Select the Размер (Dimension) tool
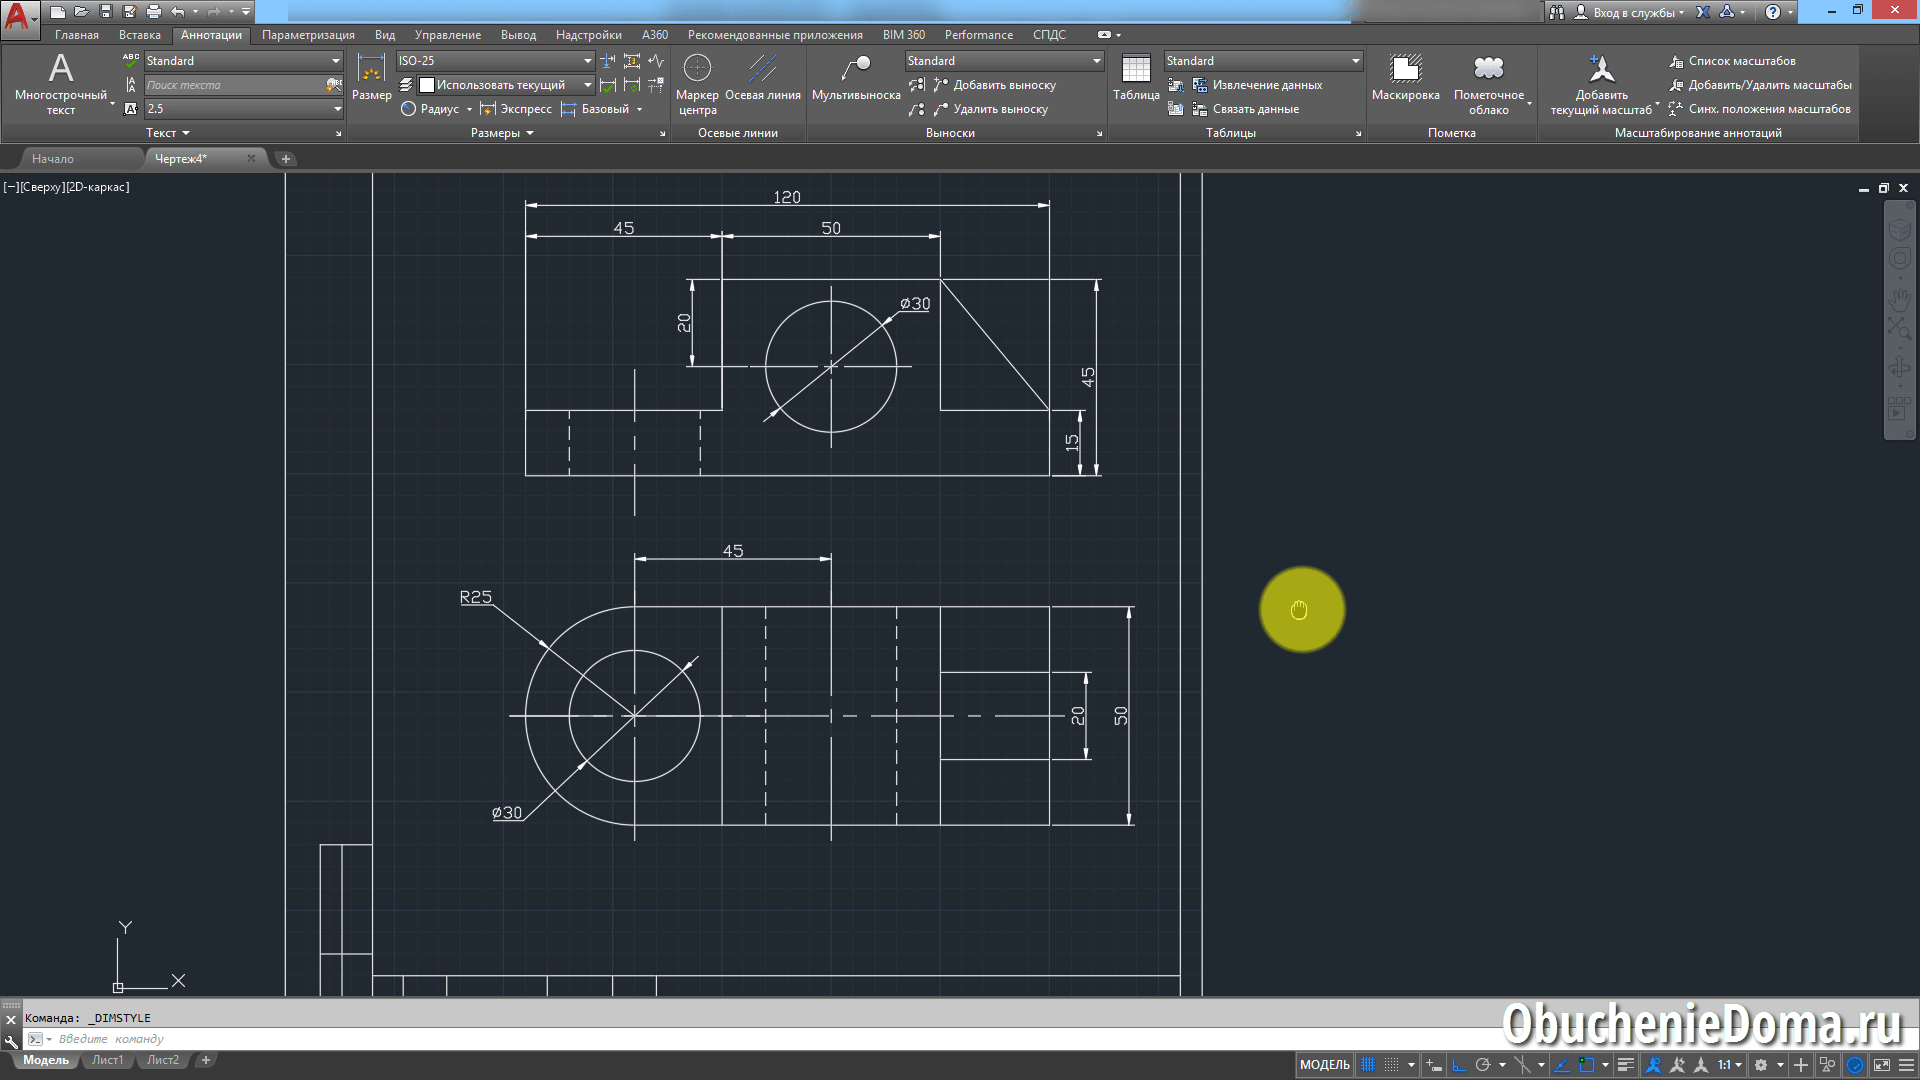Viewport: 1920px width, 1080px height. tap(371, 80)
